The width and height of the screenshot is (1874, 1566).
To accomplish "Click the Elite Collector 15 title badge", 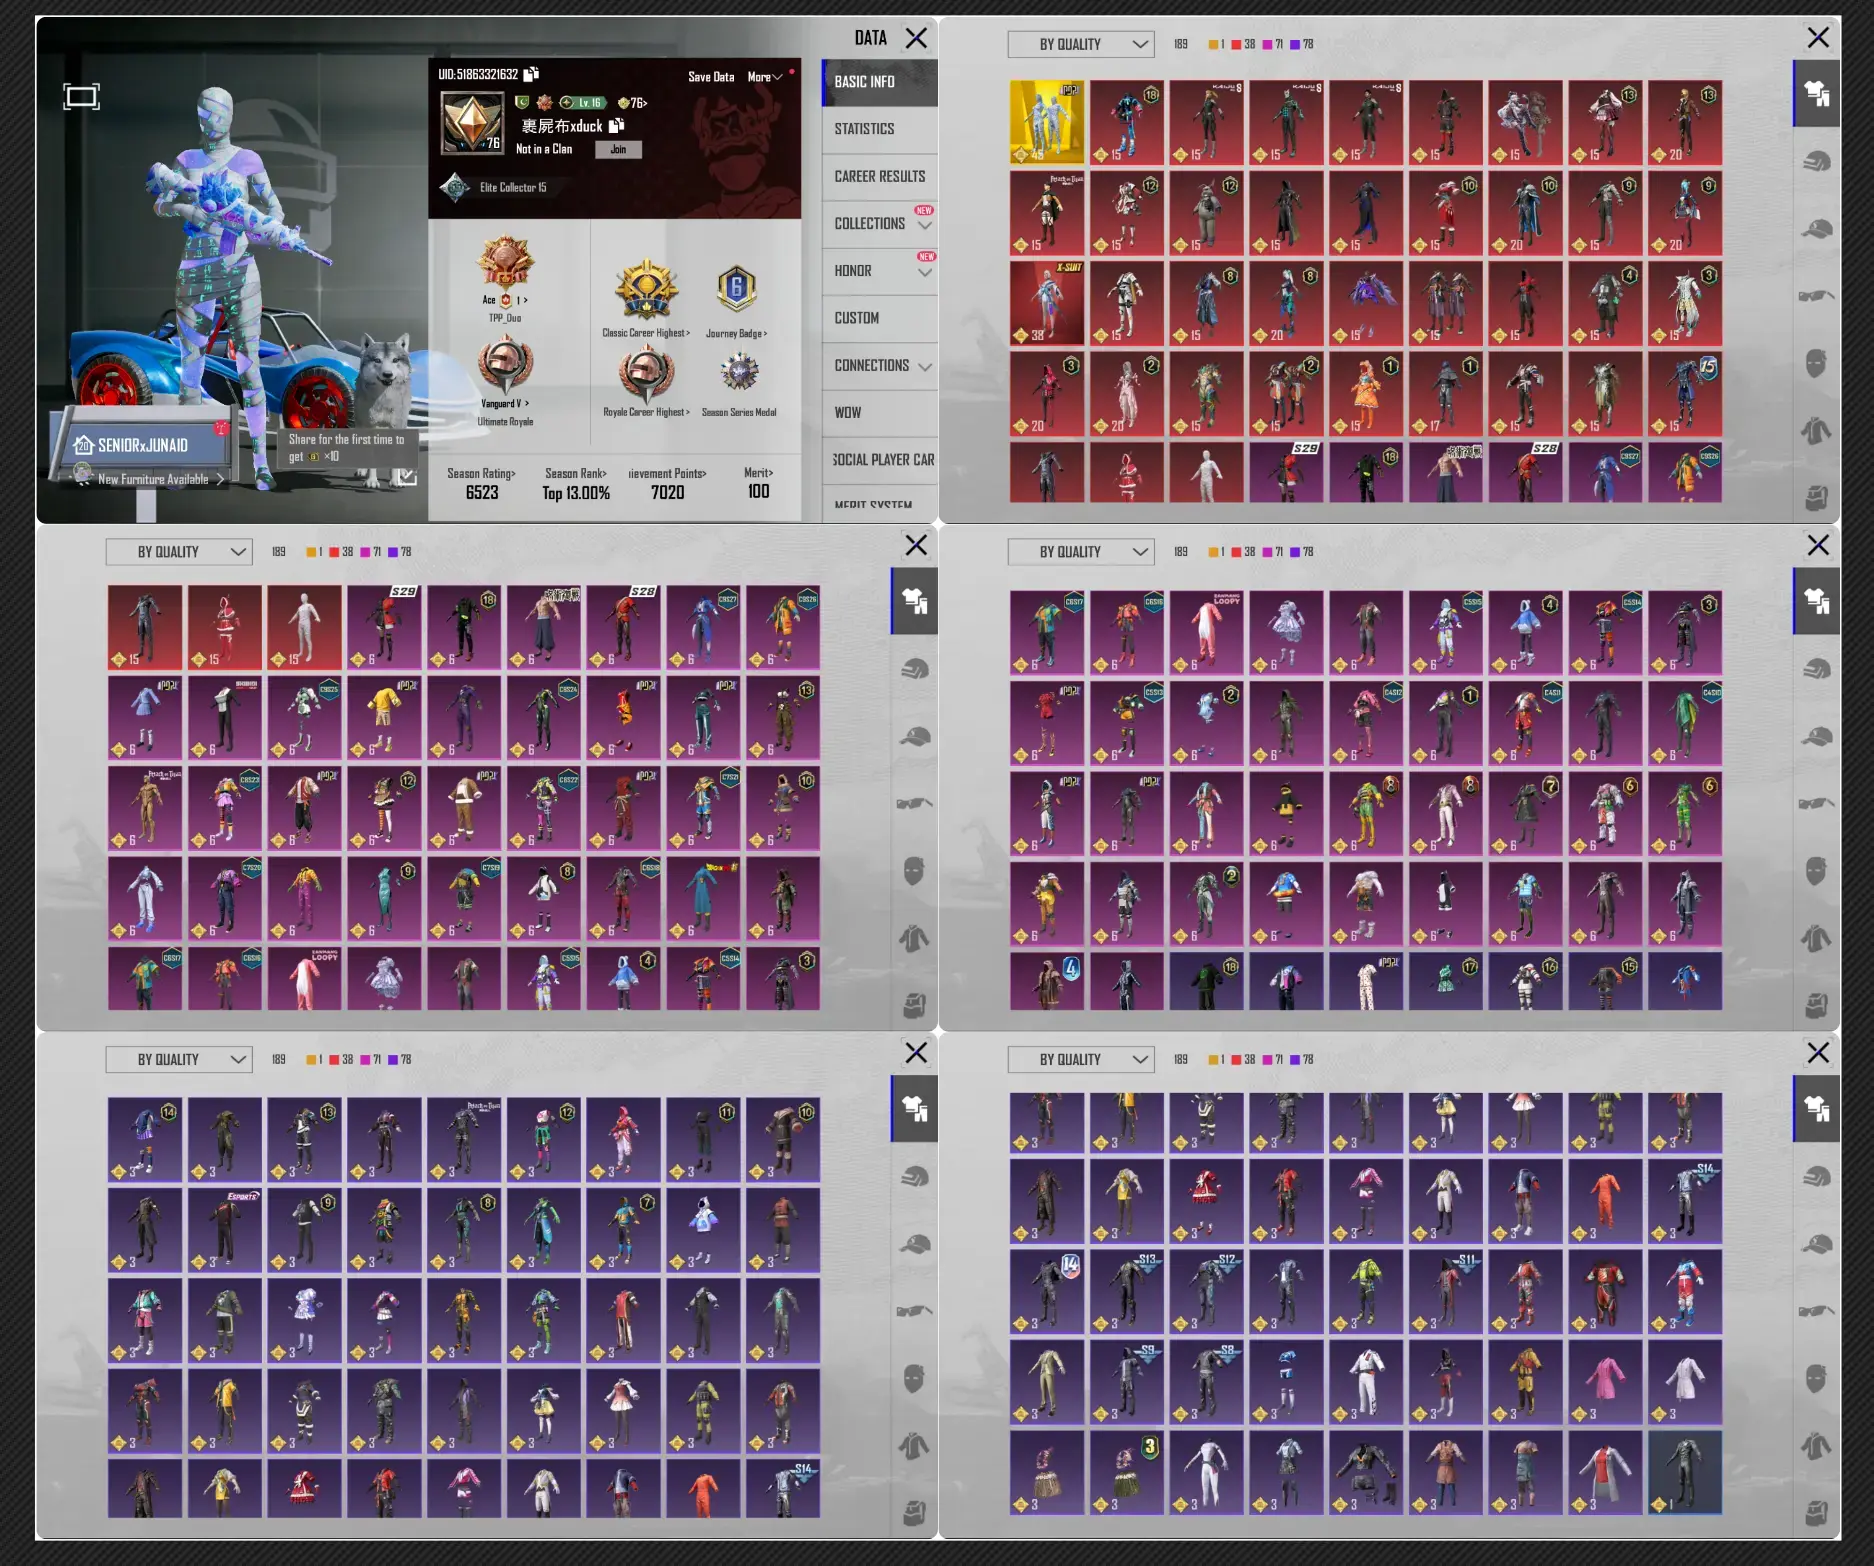I will (456, 187).
